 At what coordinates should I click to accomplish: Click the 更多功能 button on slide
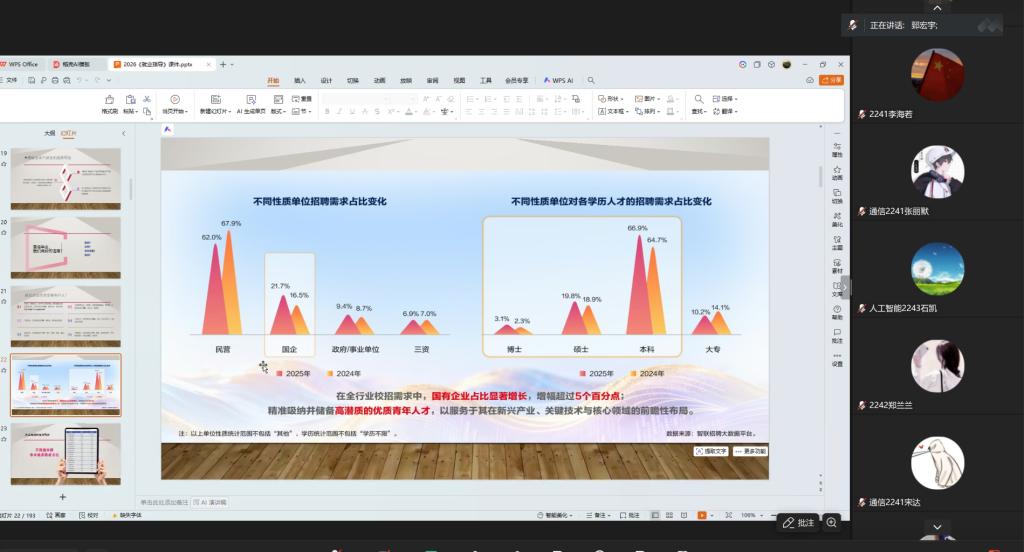[750, 451]
